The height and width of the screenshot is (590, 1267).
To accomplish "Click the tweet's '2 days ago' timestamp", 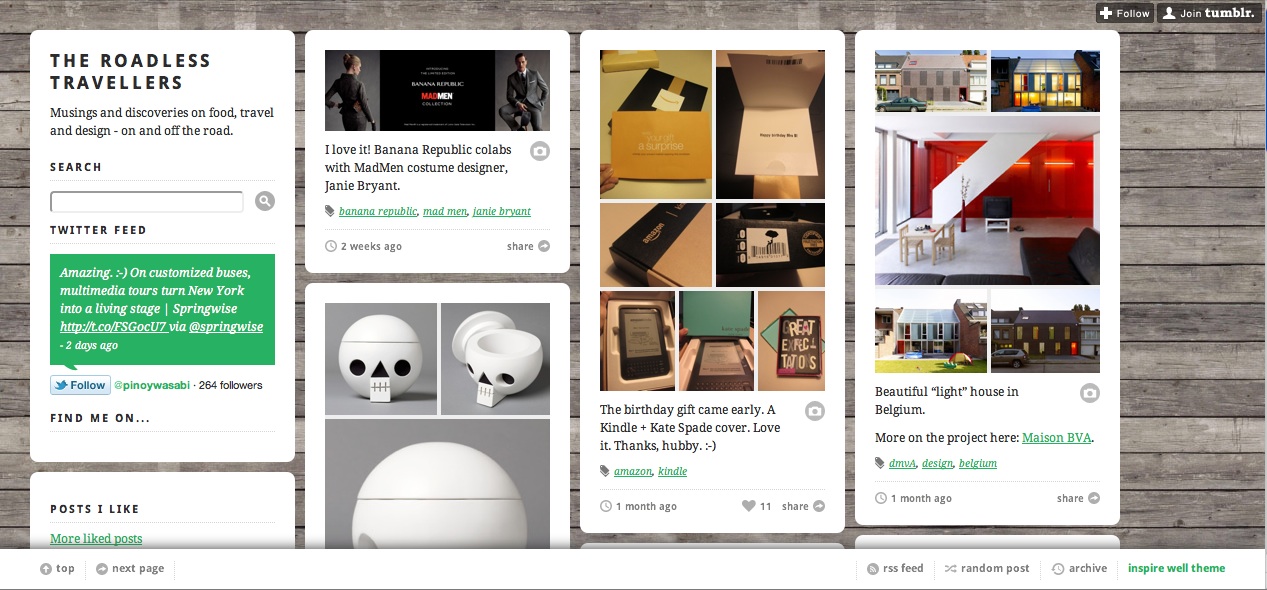I will point(89,346).
